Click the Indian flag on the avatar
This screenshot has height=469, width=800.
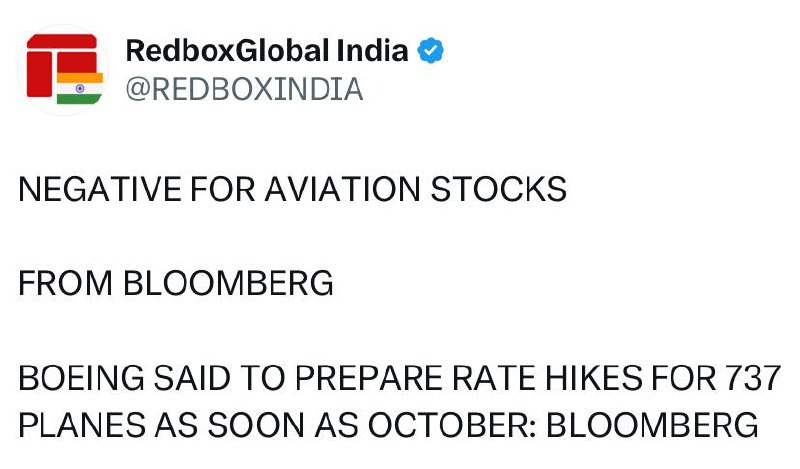pyautogui.click(x=80, y=88)
